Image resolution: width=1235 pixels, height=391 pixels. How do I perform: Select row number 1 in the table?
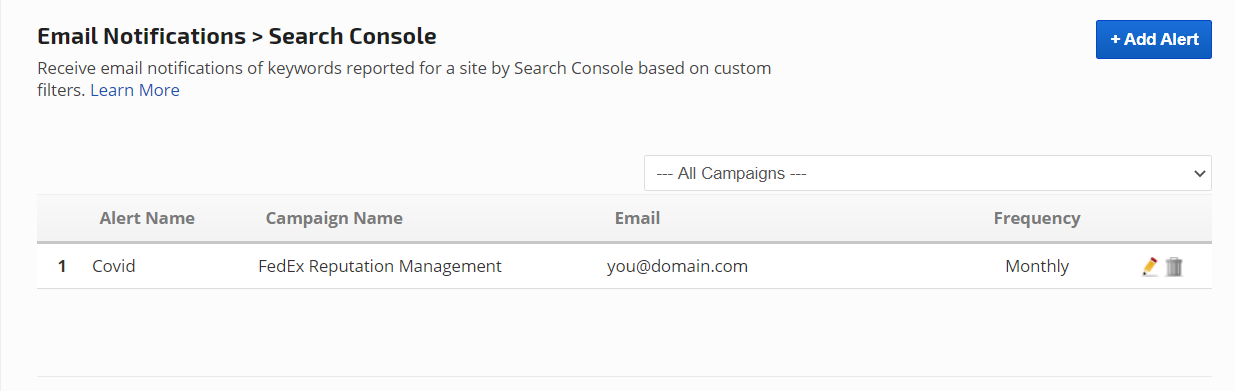coord(62,266)
